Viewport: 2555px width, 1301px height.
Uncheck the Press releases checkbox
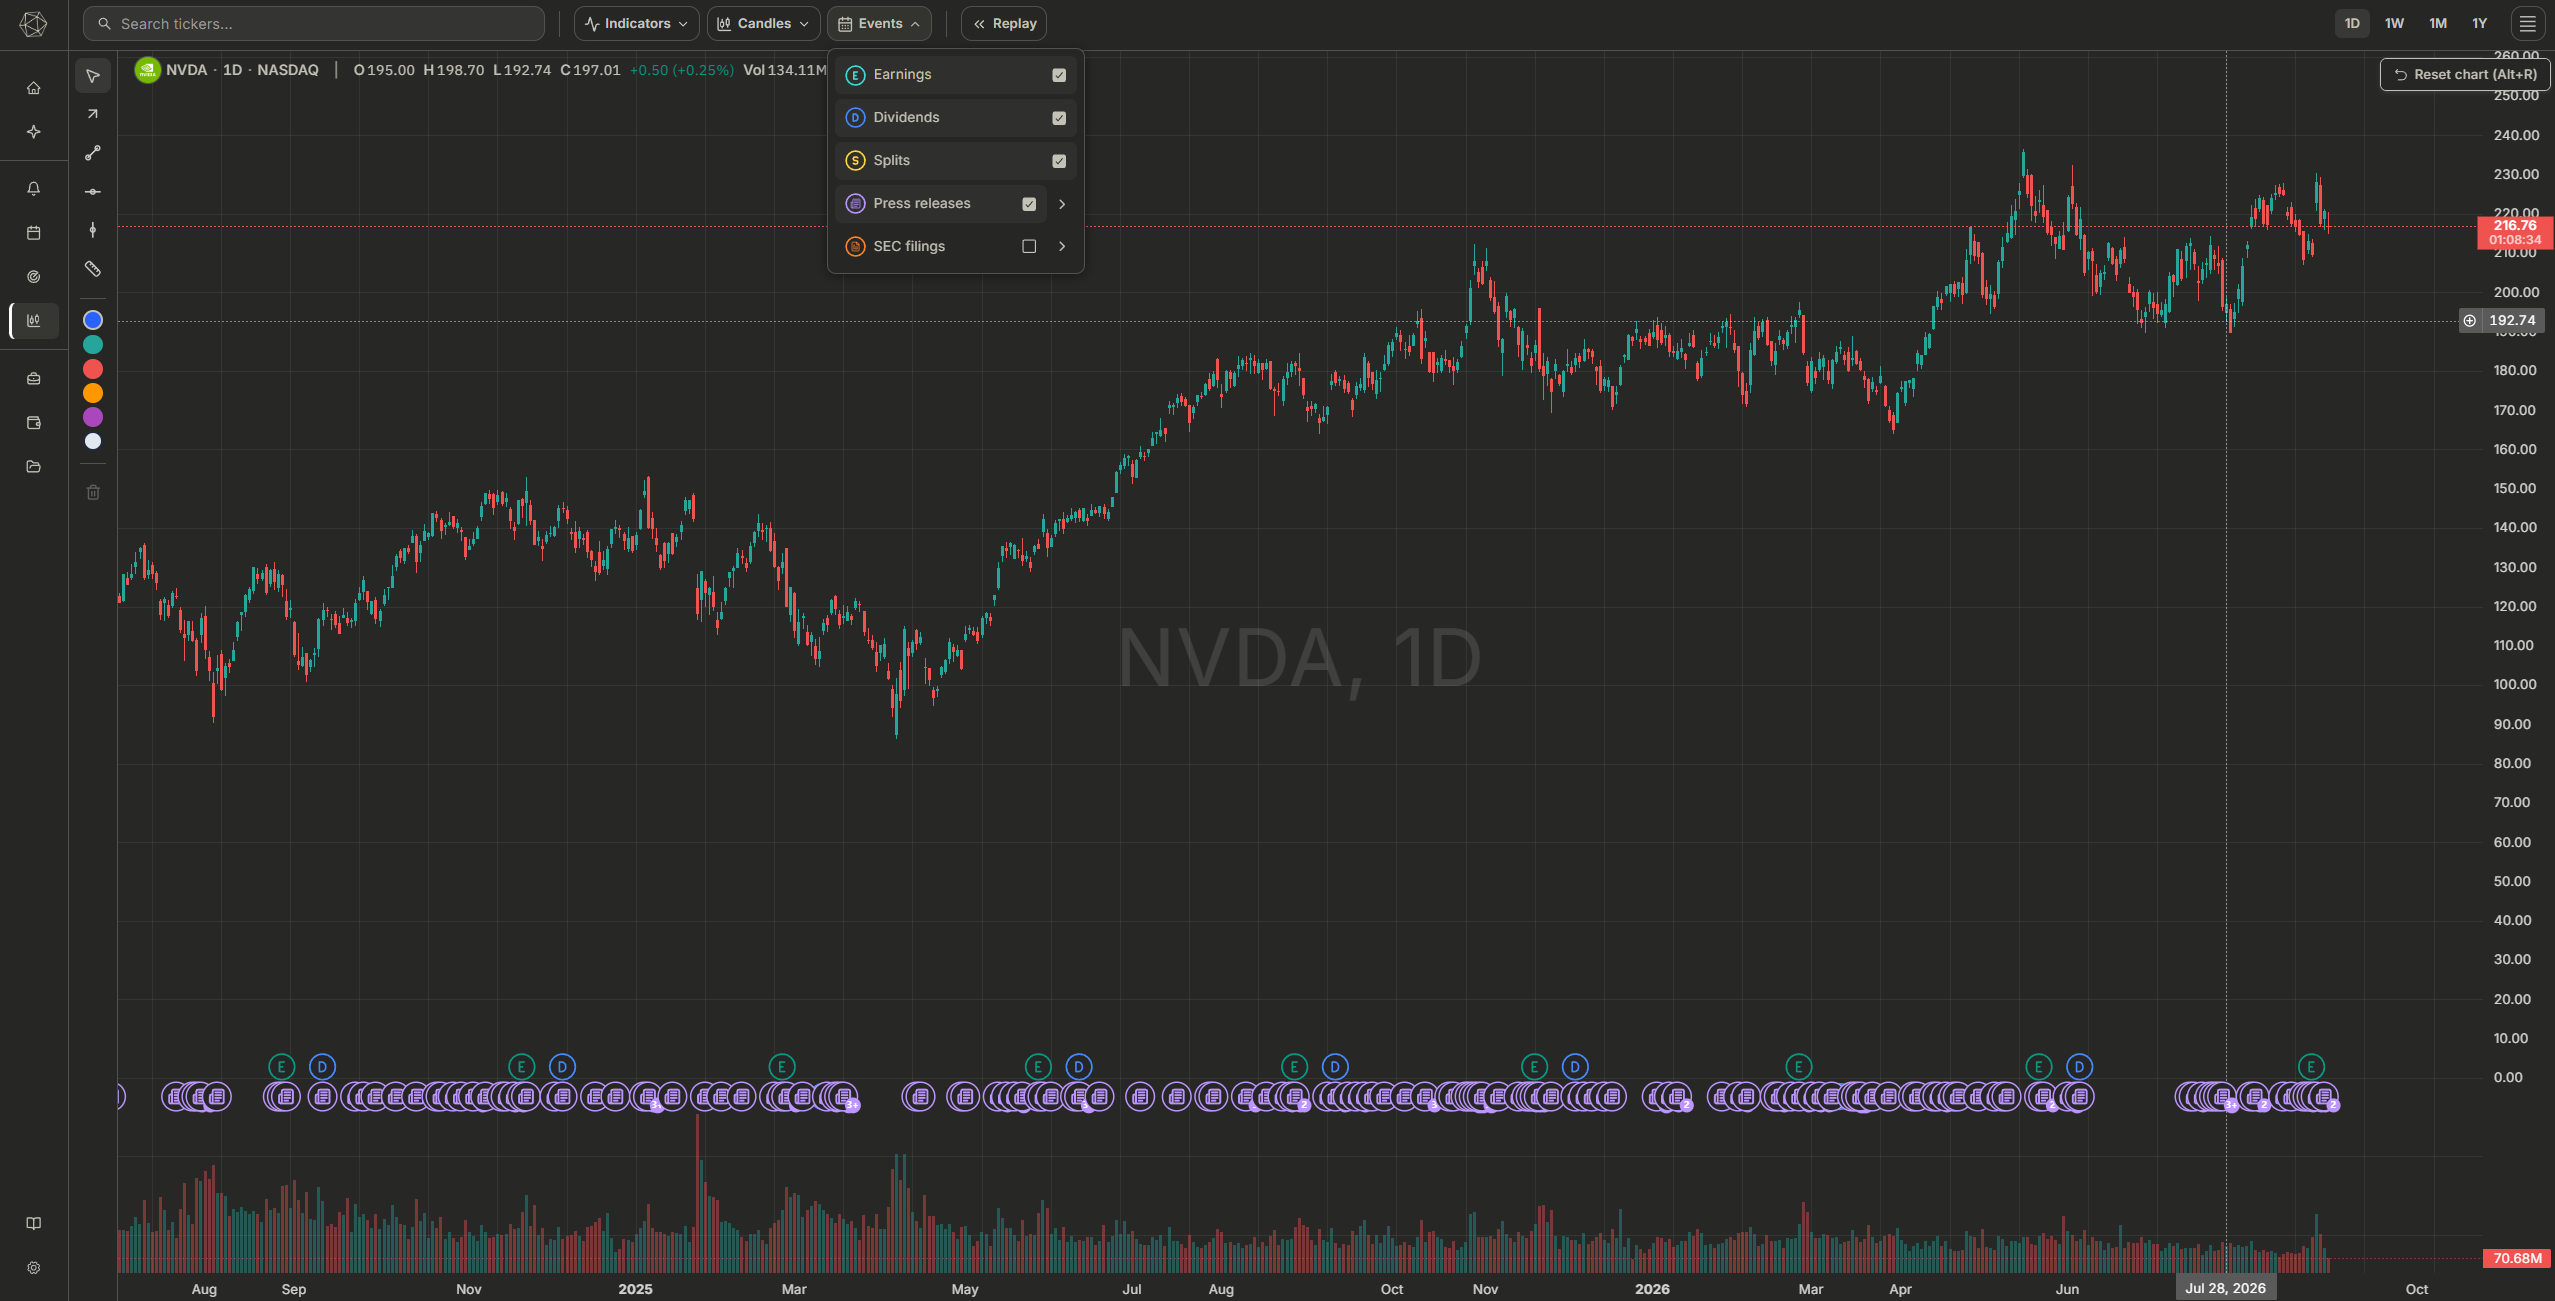(x=1029, y=204)
